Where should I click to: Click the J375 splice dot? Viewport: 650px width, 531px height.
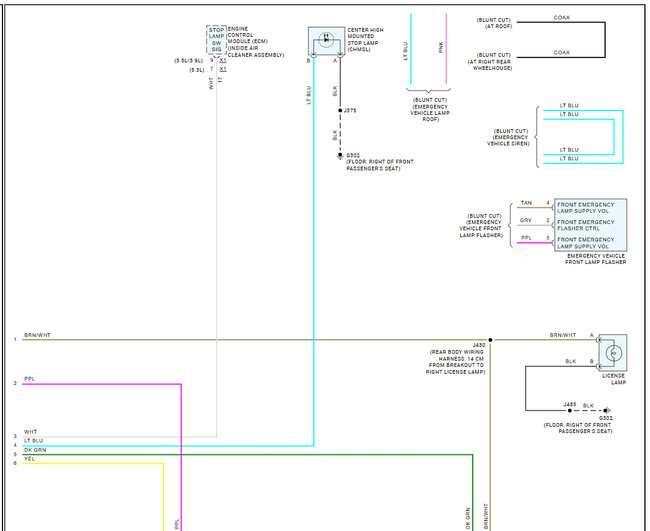pyautogui.click(x=340, y=111)
